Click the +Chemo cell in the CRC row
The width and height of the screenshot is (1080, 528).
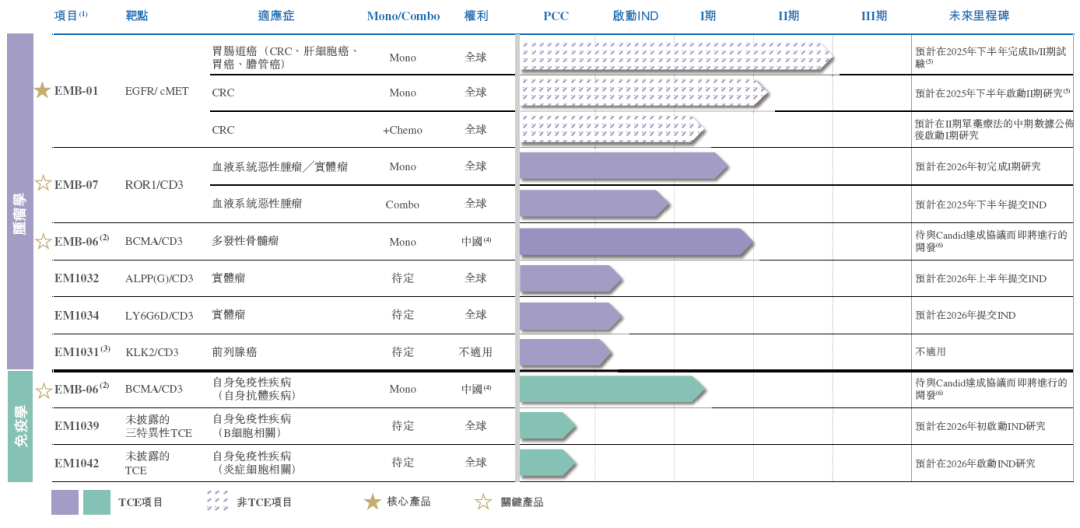coord(403,130)
